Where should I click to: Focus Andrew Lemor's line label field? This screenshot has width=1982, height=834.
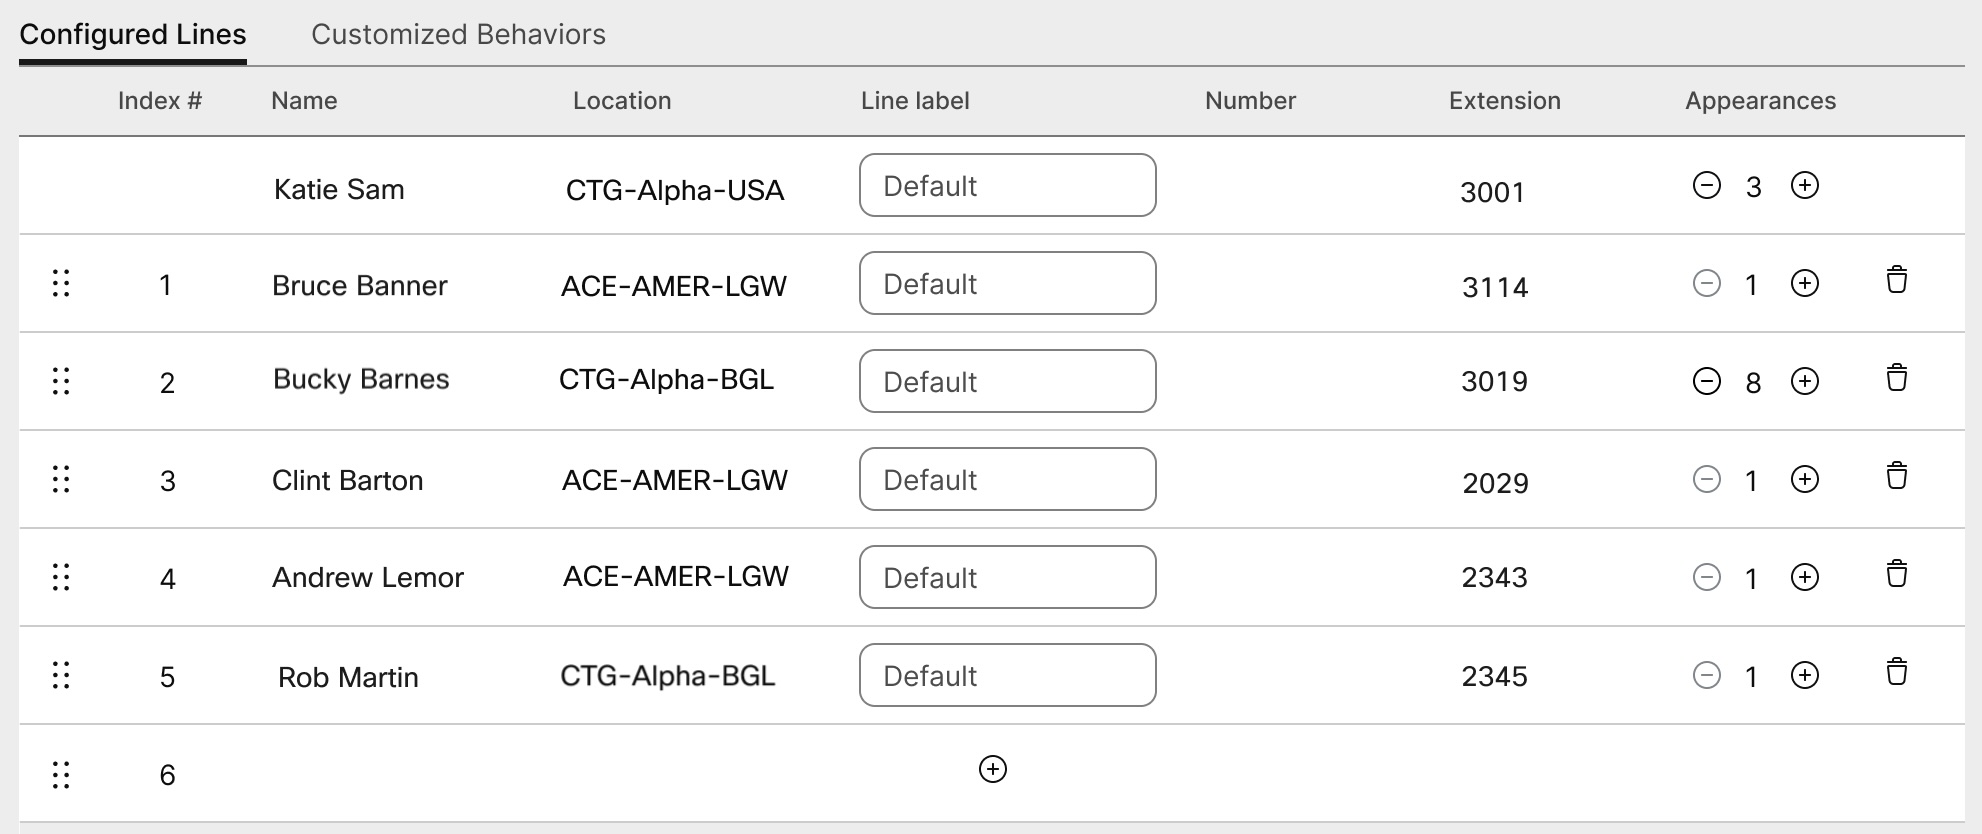tap(1008, 577)
